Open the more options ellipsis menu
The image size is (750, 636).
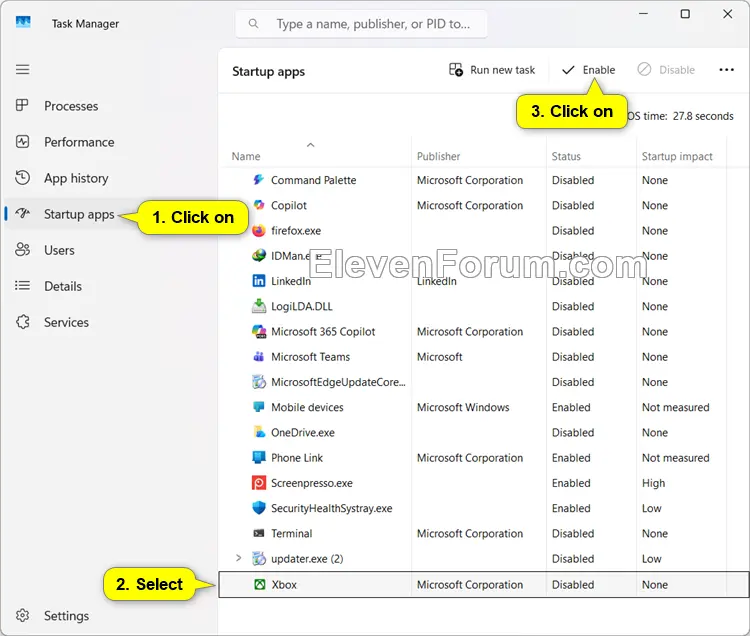(x=727, y=70)
